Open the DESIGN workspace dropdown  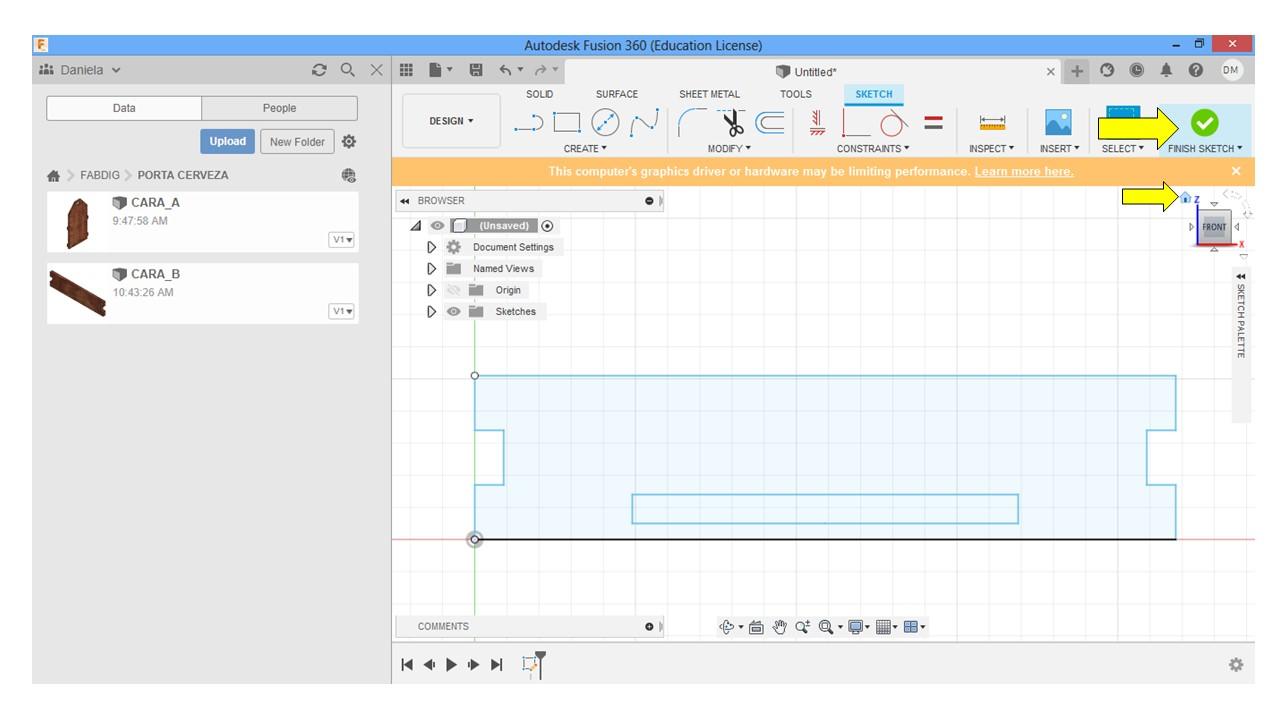pyautogui.click(x=451, y=121)
